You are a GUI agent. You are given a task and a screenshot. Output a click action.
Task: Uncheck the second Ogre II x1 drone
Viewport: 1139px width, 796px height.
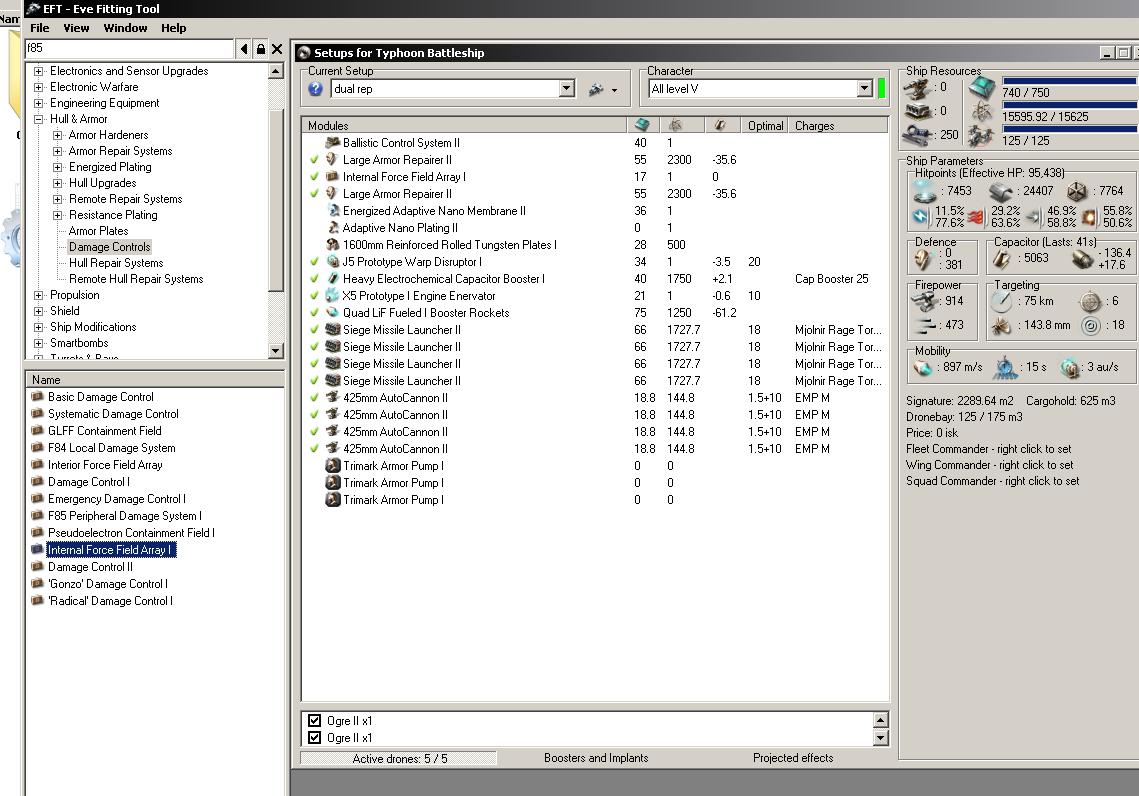pos(315,738)
